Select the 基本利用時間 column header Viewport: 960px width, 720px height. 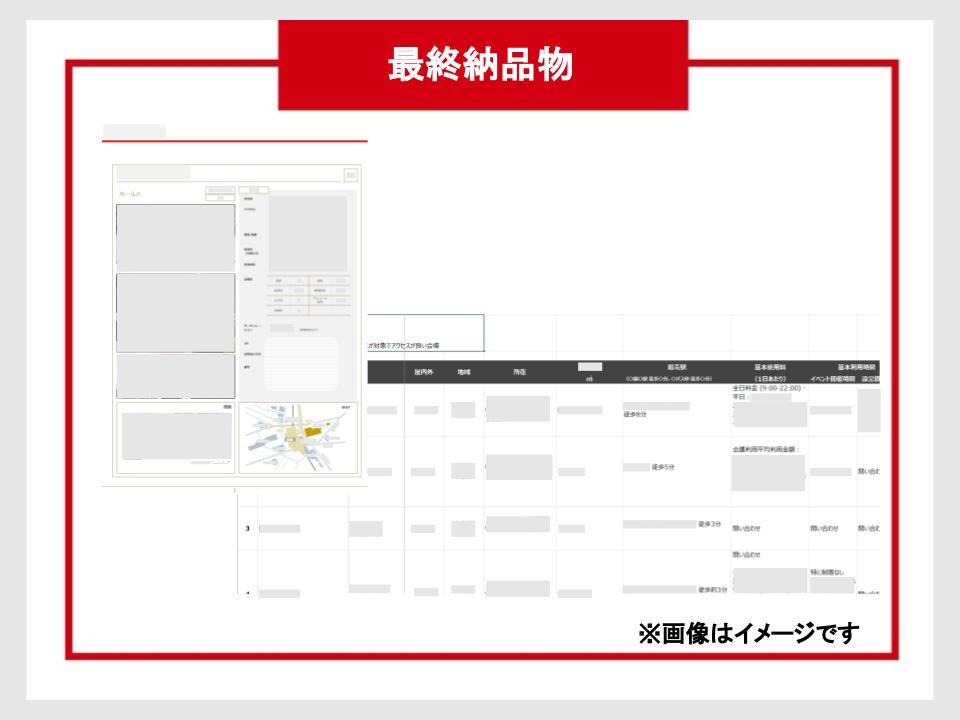tap(857, 367)
